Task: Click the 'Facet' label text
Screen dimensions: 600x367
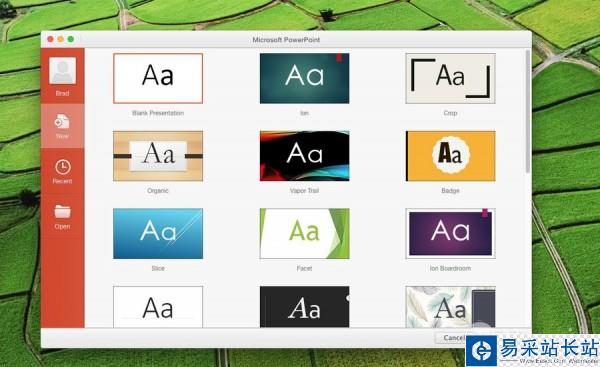Action: pos(304,268)
